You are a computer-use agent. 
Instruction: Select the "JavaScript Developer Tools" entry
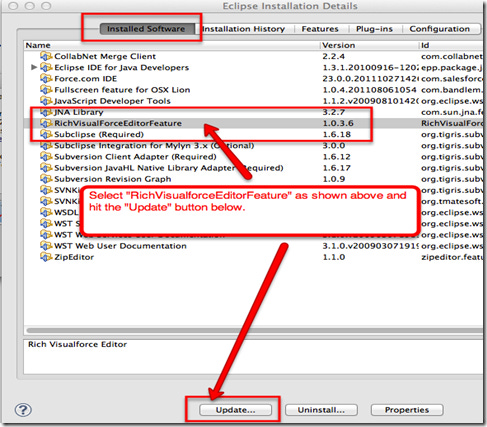pos(112,101)
